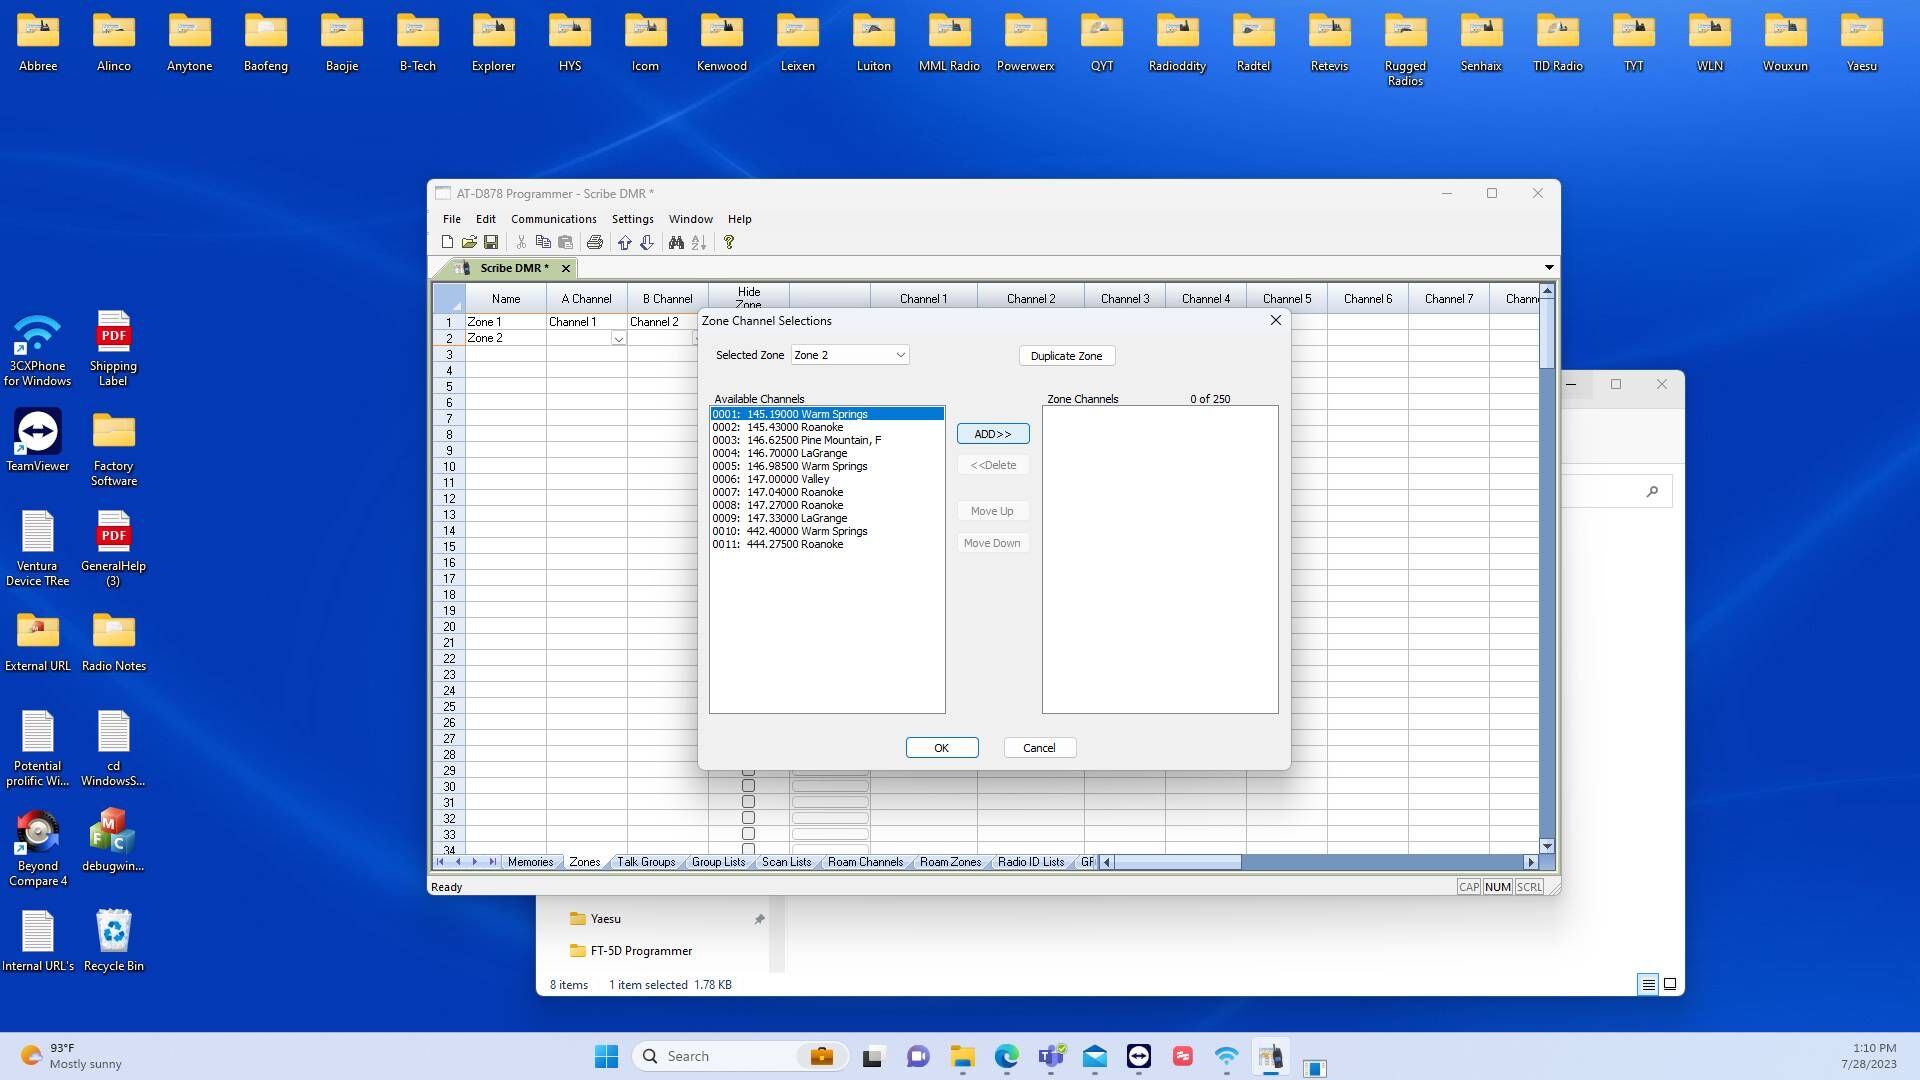Select channel 0011 444.27500 Roanoke

click(827, 544)
